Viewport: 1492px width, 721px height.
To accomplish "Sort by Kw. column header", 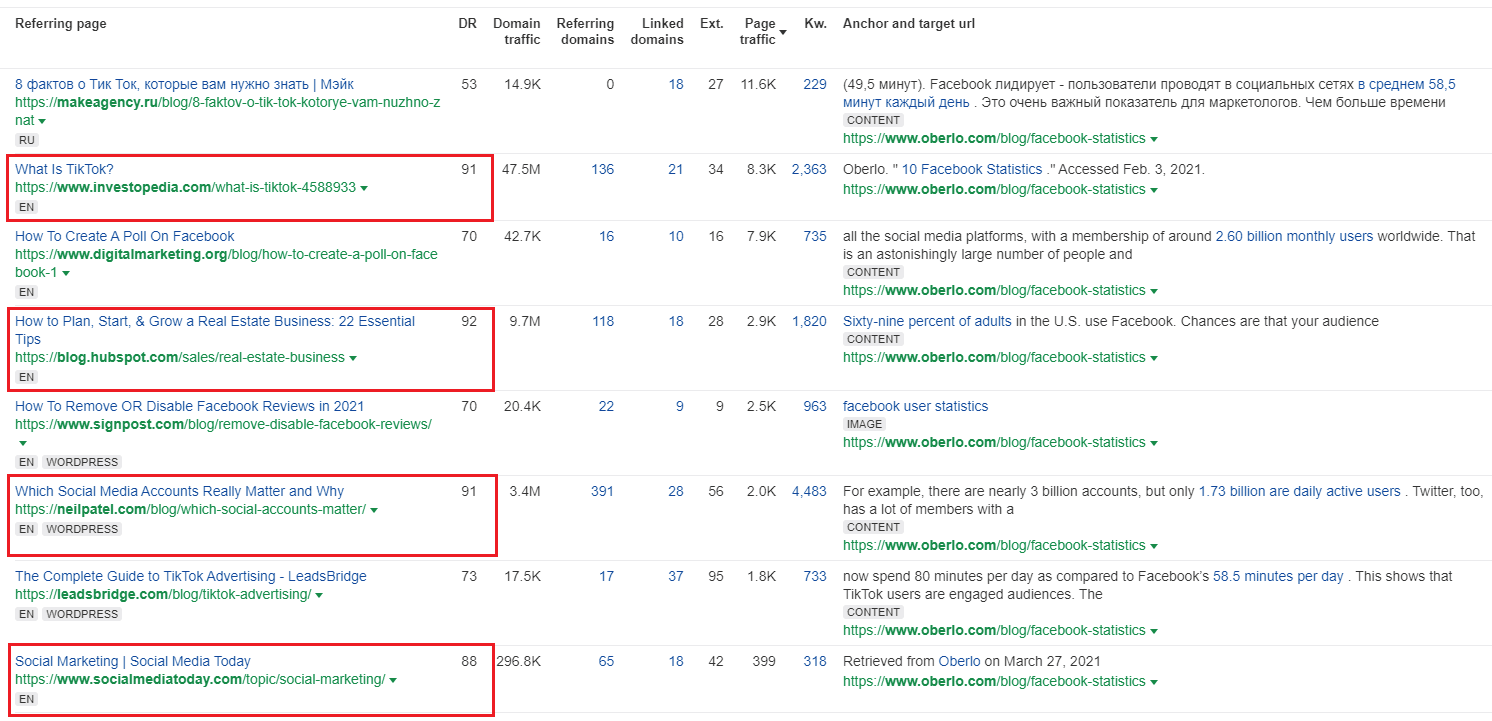I will tap(816, 23).
